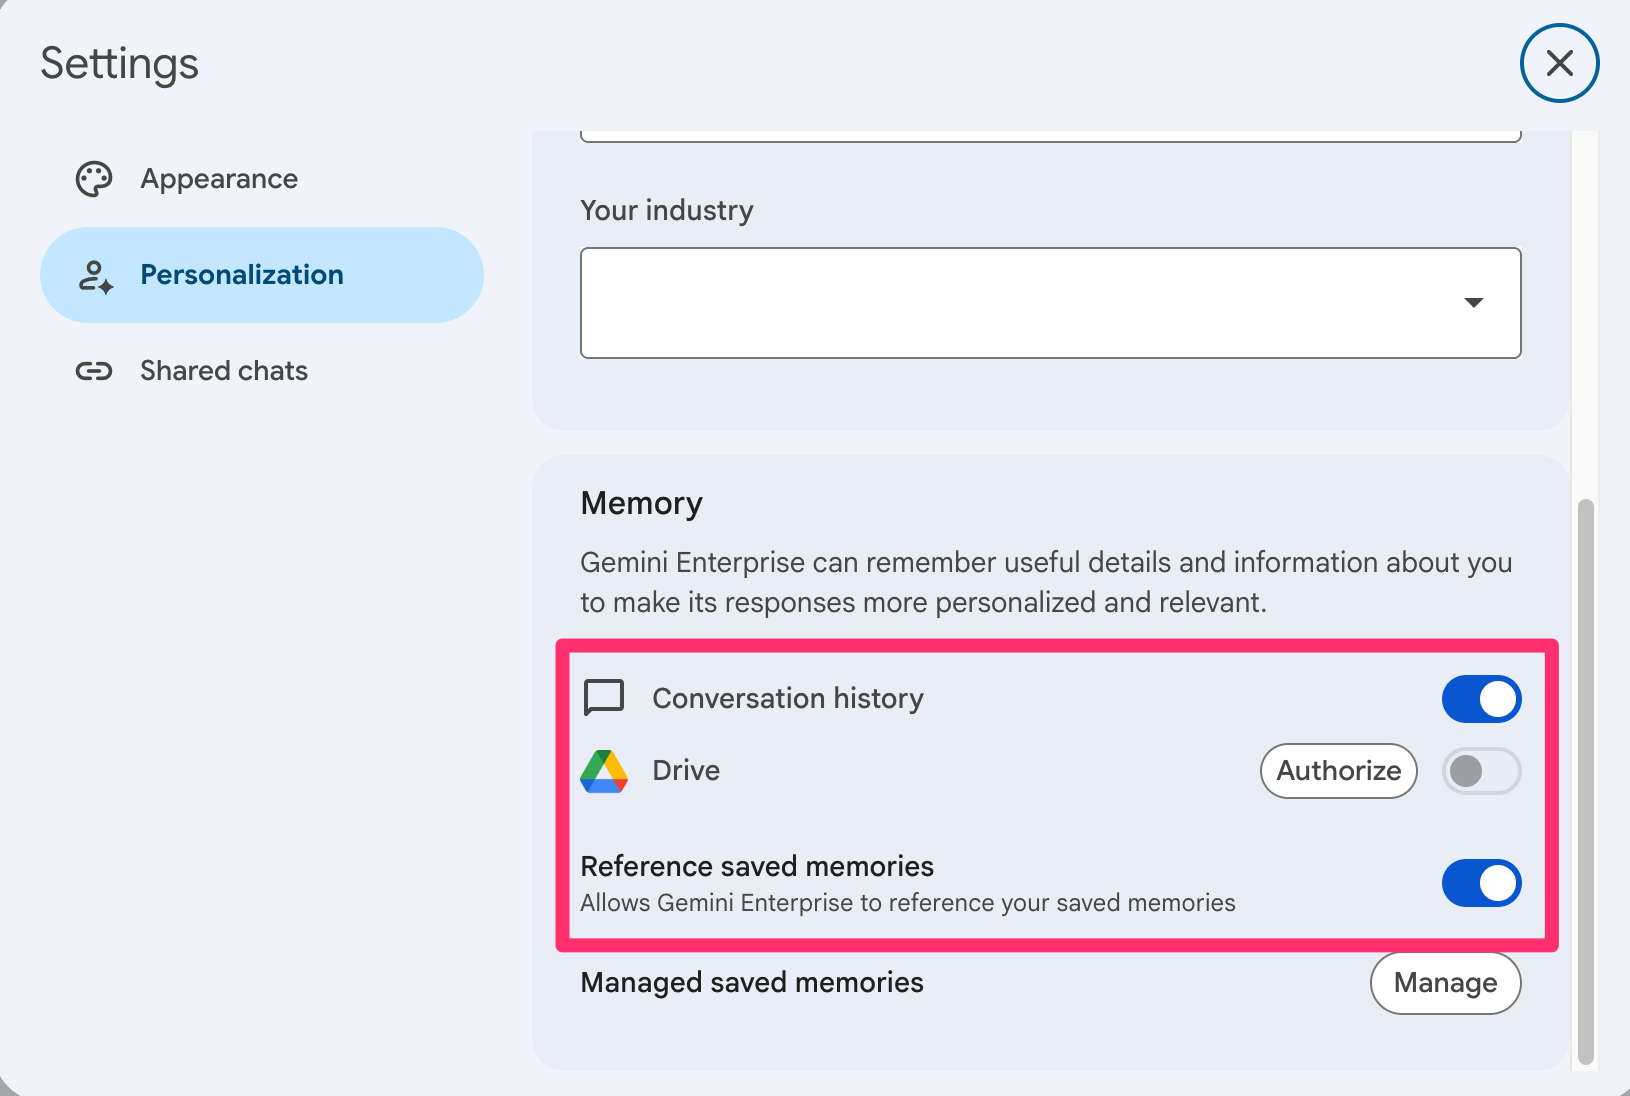Click the Managed saved memories label
Image resolution: width=1630 pixels, height=1096 pixels.
click(752, 983)
